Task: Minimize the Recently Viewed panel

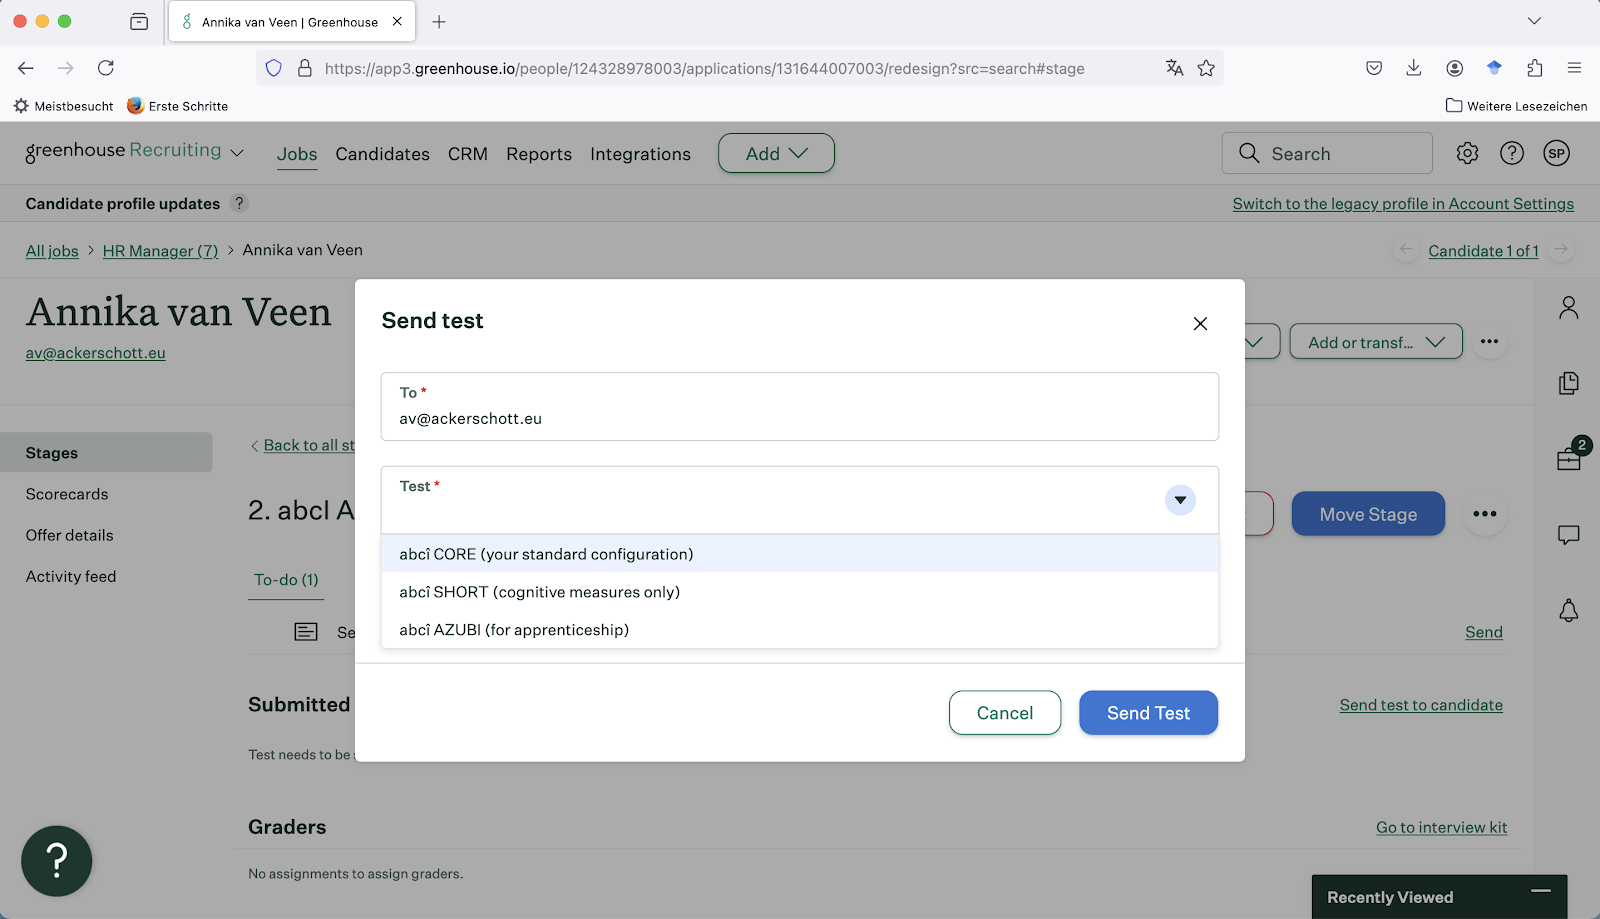Action: click(1541, 890)
